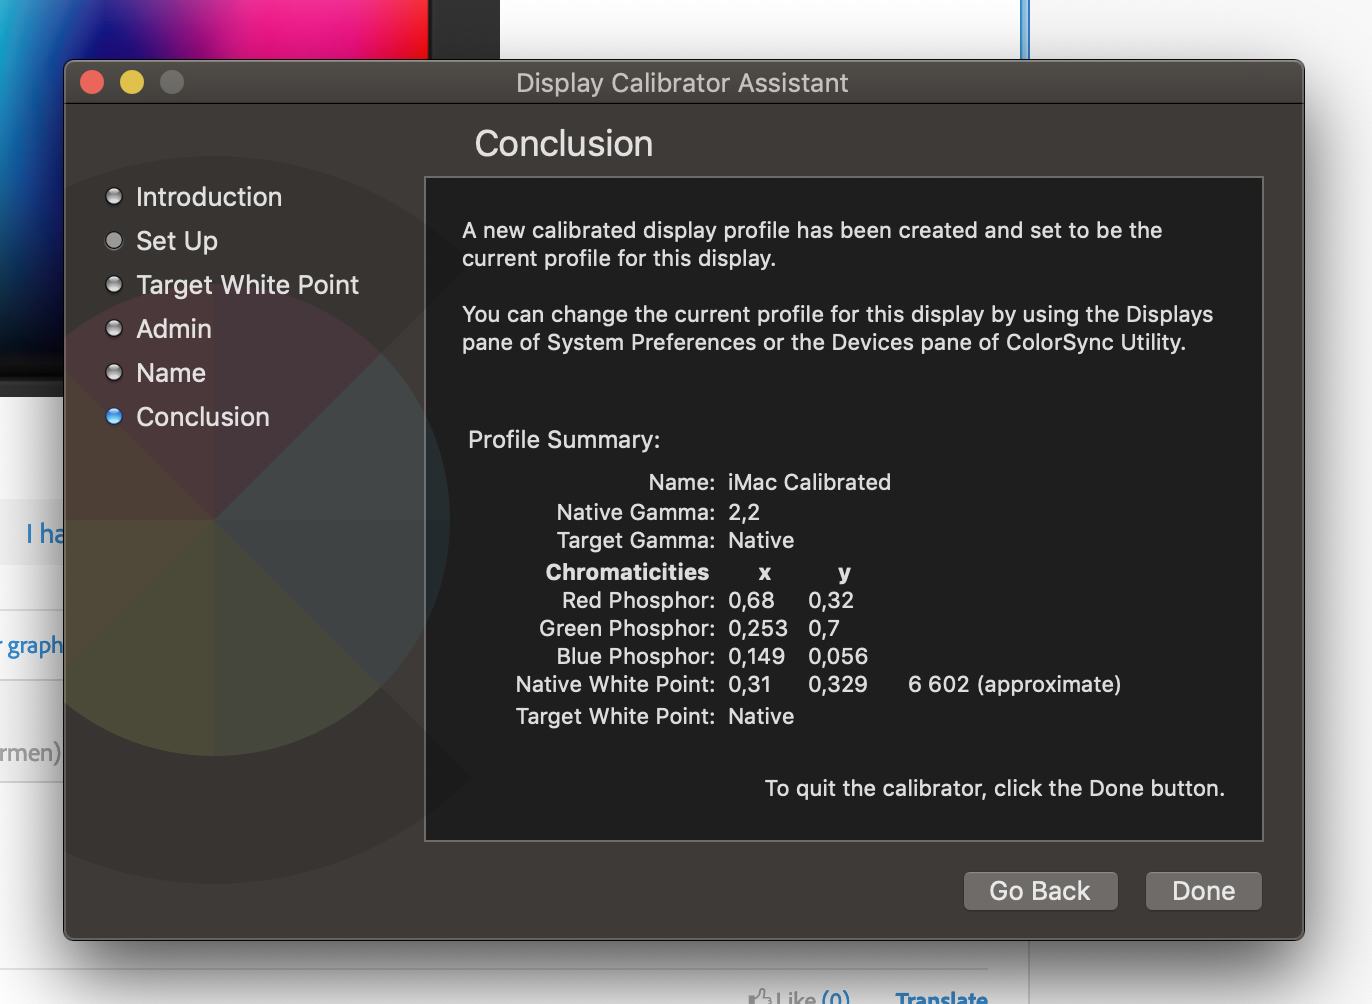
Task: Click the Done button
Action: pyautogui.click(x=1203, y=891)
